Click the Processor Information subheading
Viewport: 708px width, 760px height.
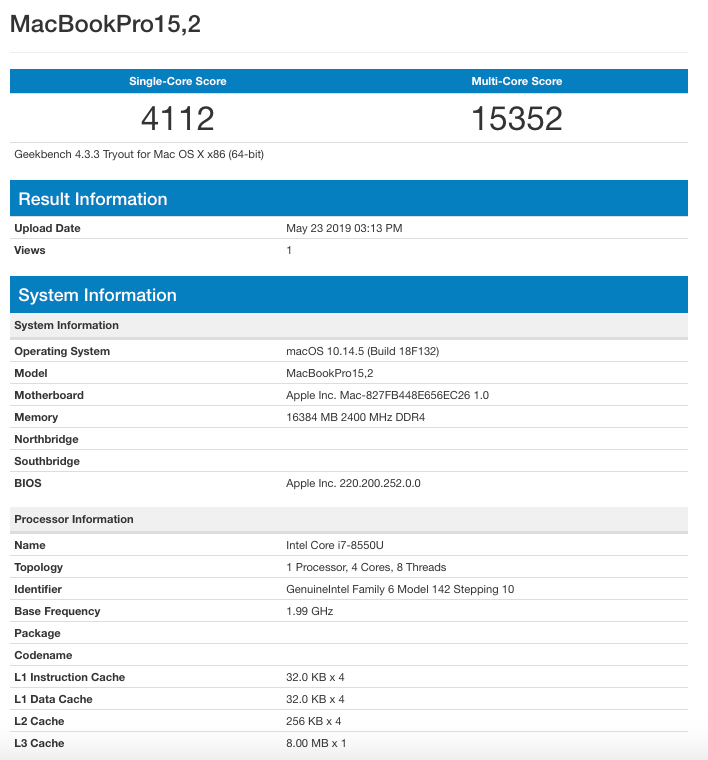pyautogui.click(x=349, y=519)
